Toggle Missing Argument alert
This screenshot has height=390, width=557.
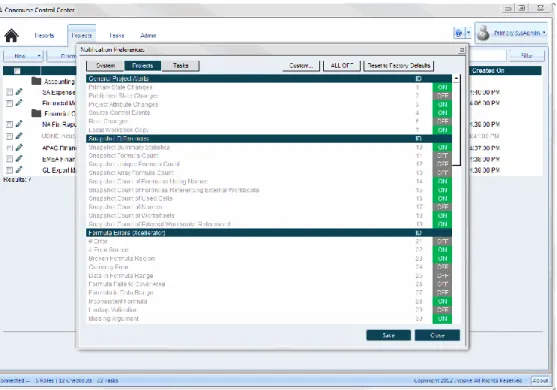[x=442, y=319]
